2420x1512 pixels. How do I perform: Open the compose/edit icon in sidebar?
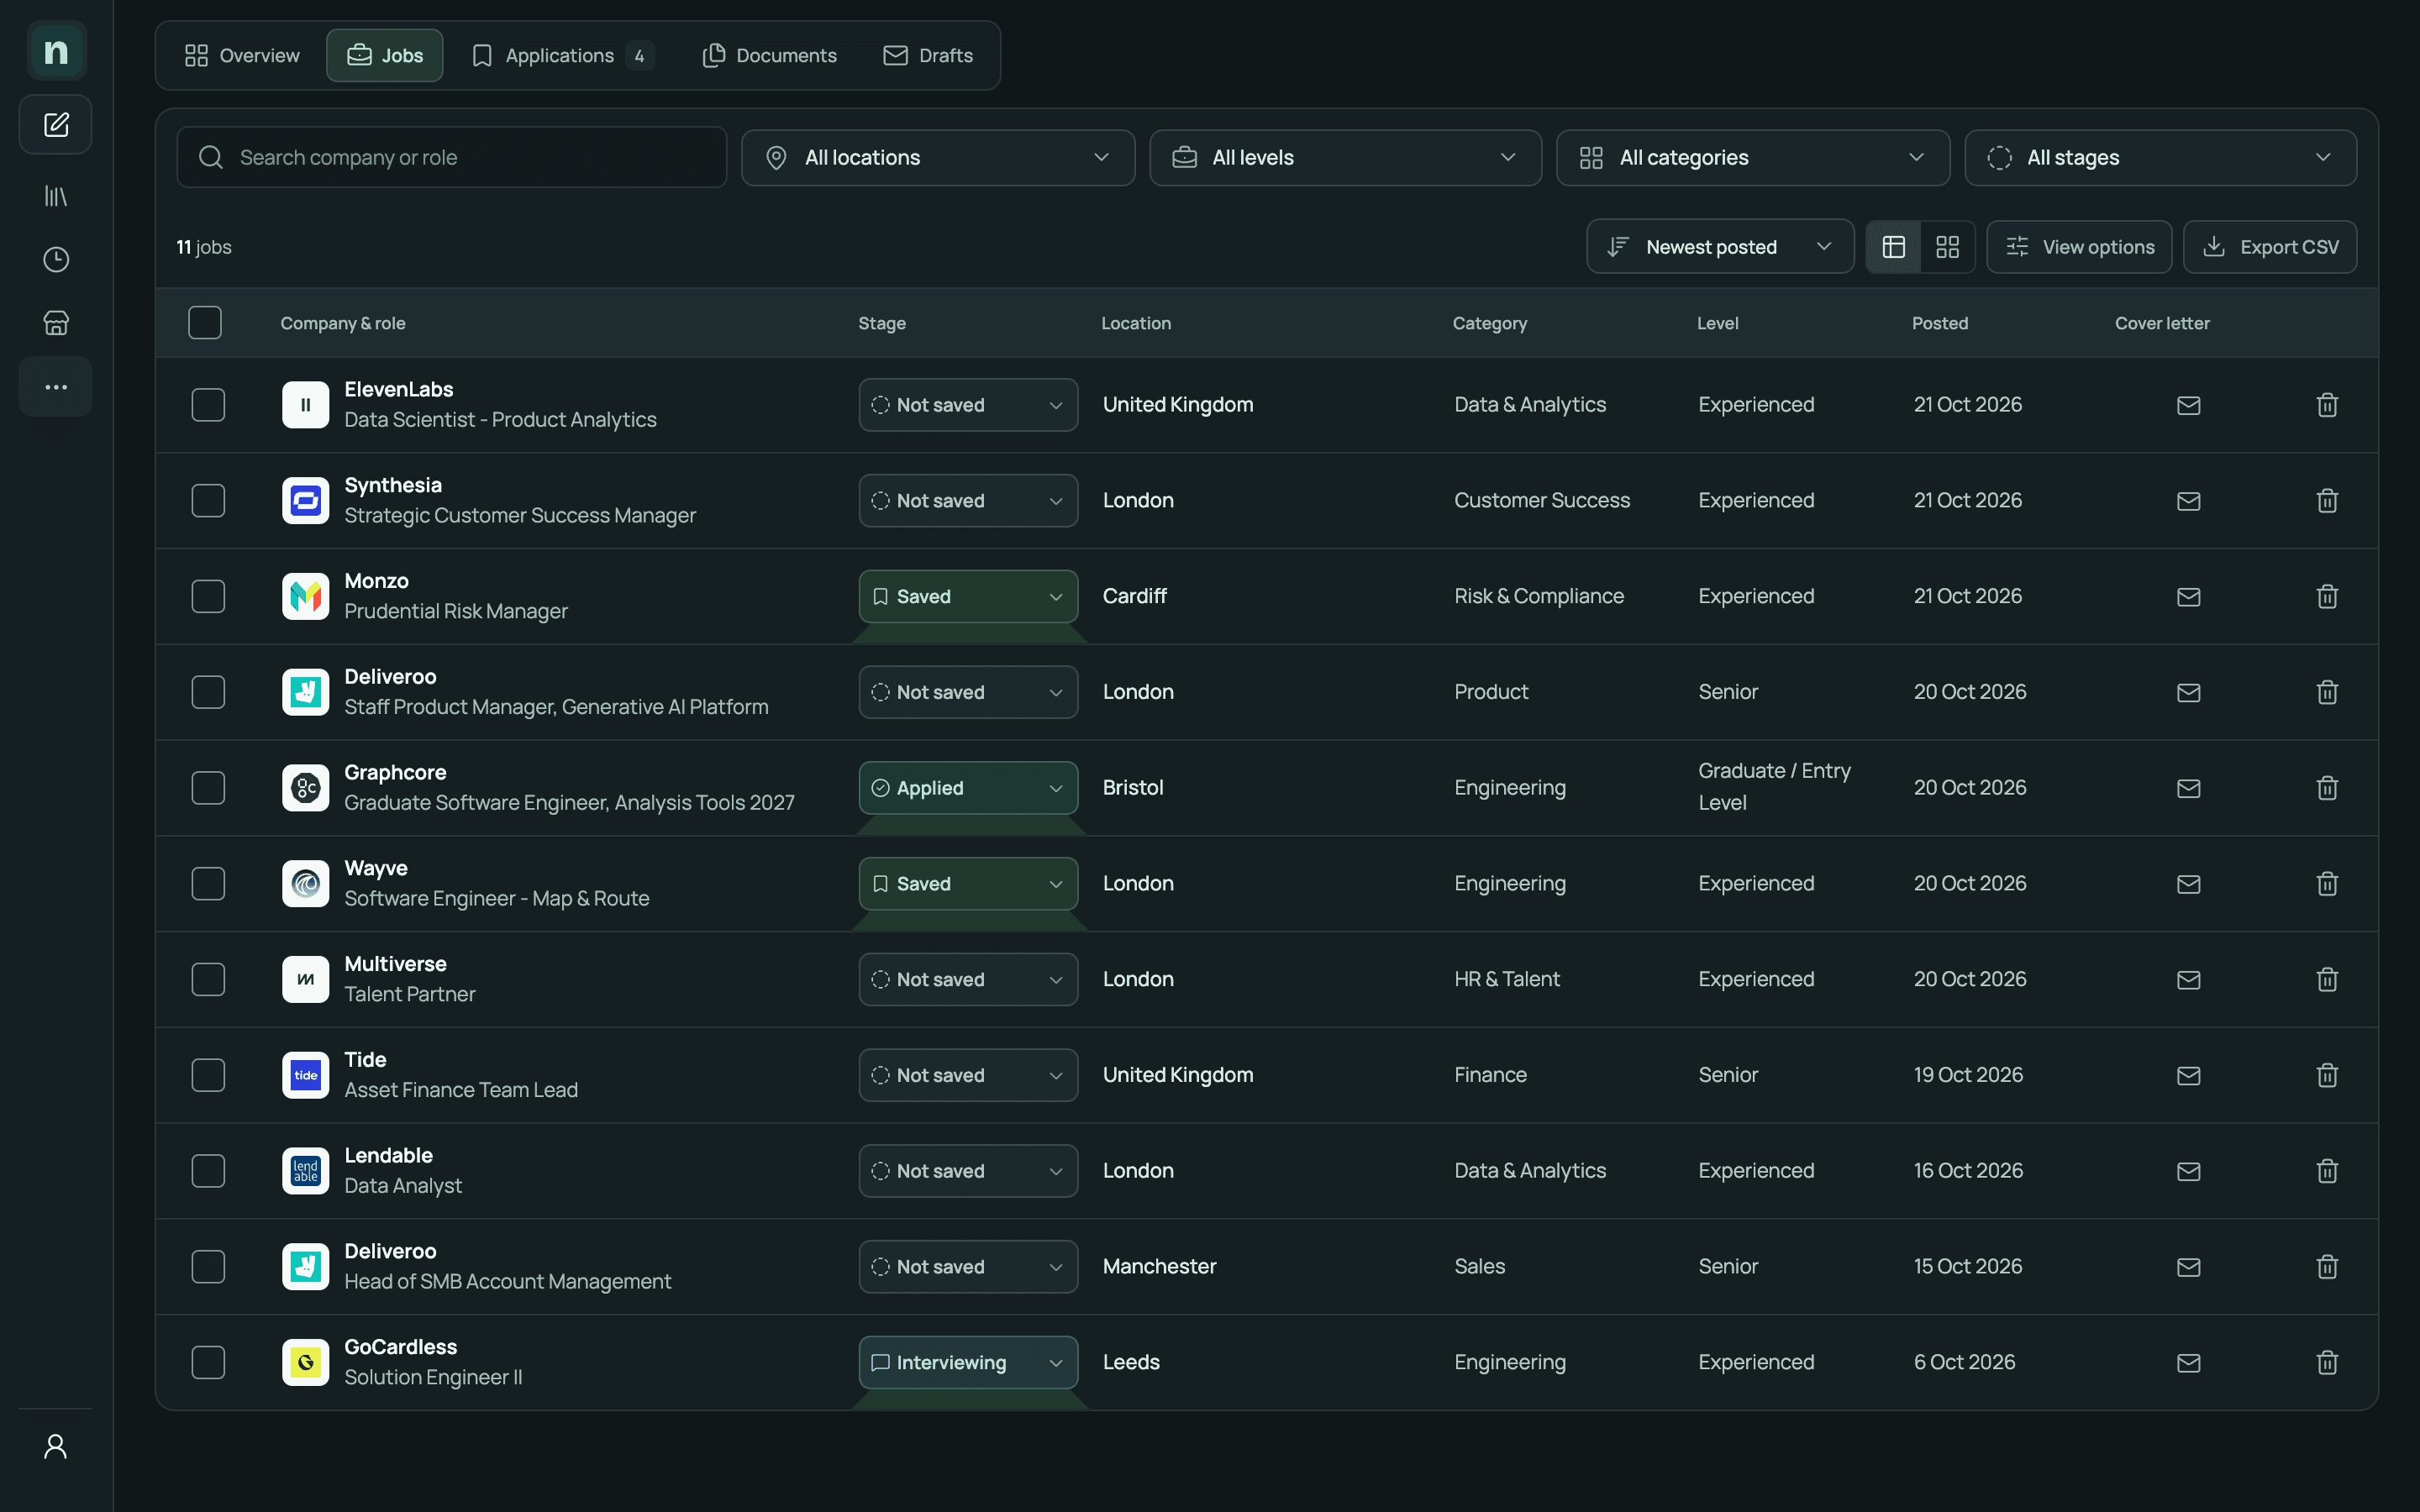coord(56,125)
